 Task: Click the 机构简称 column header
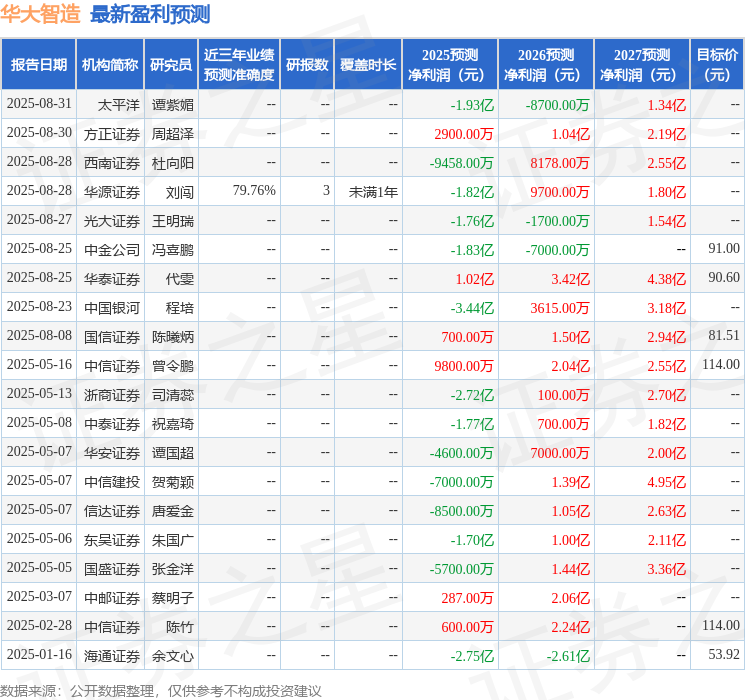(x=110, y=65)
